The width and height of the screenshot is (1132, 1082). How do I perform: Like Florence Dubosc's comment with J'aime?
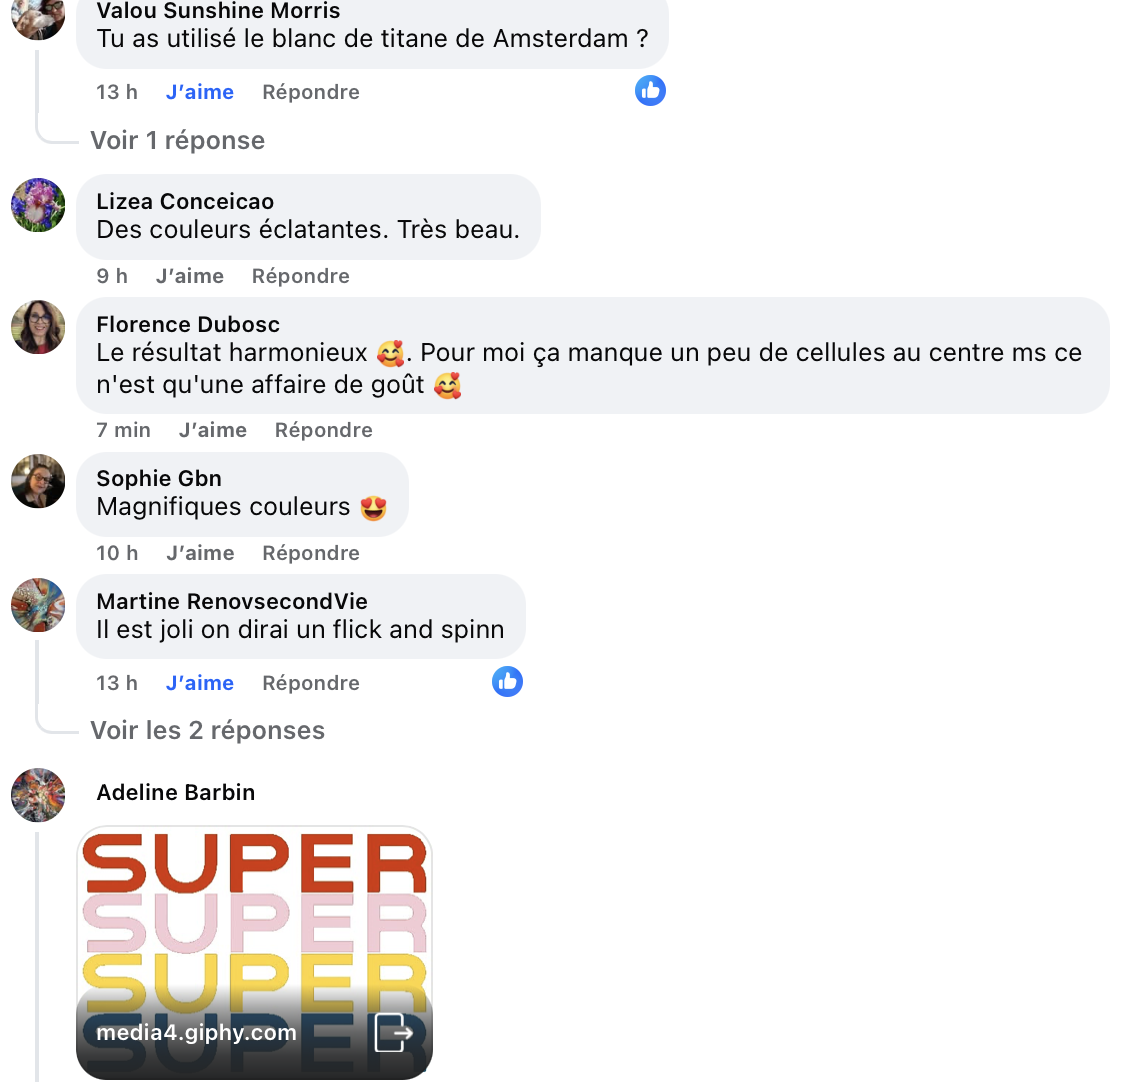213,430
